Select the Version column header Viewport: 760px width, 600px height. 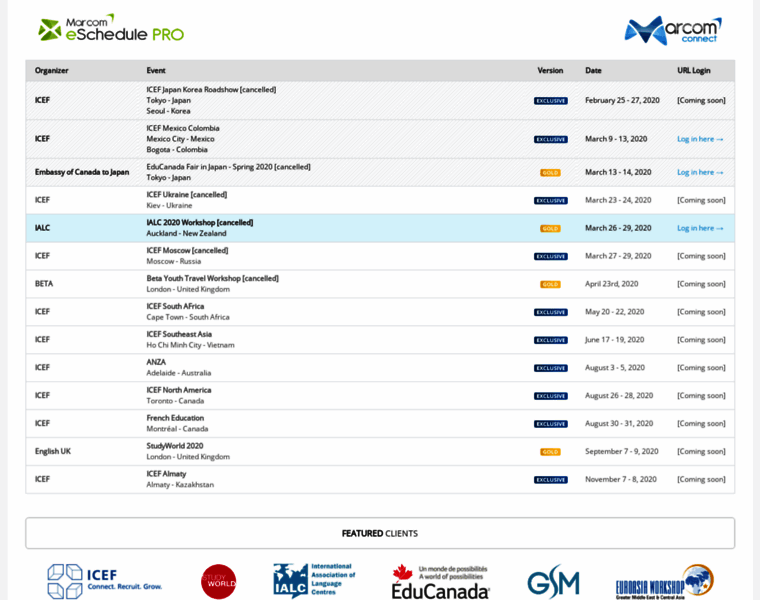pyautogui.click(x=550, y=71)
